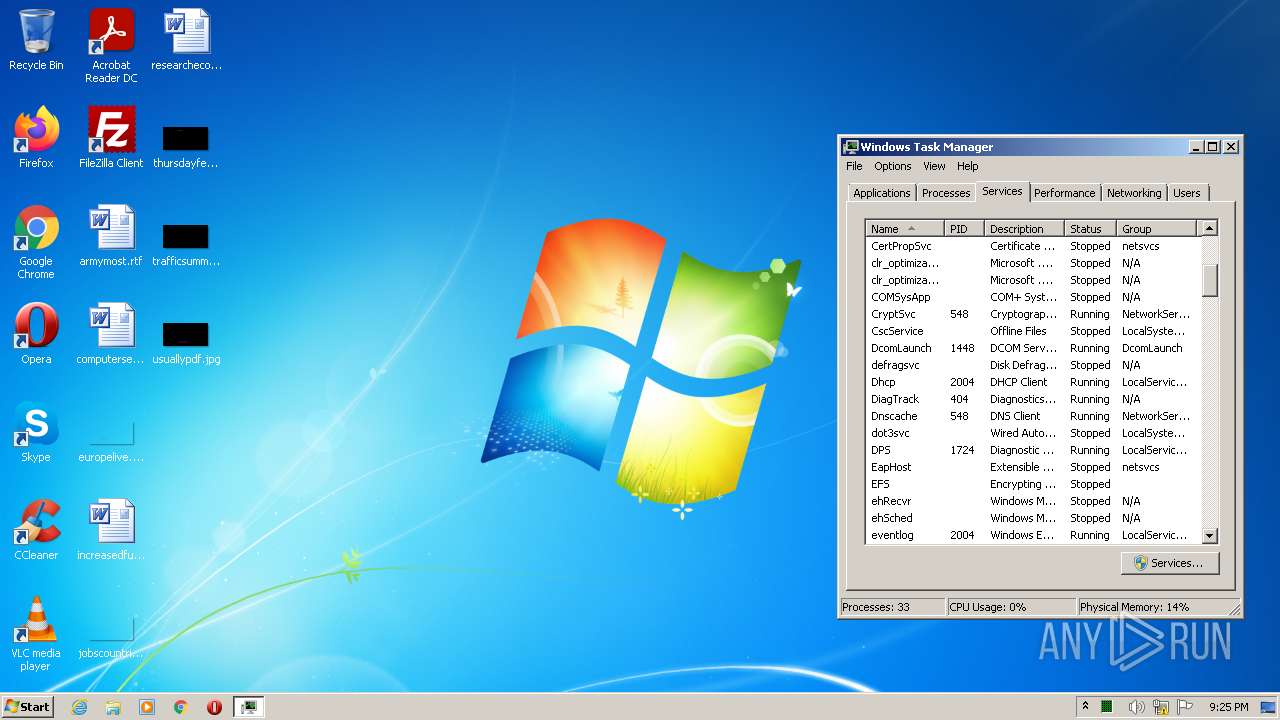
Task: Click the taskbar clock showing 9:25 PM
Action: [x=1228, y=707]
